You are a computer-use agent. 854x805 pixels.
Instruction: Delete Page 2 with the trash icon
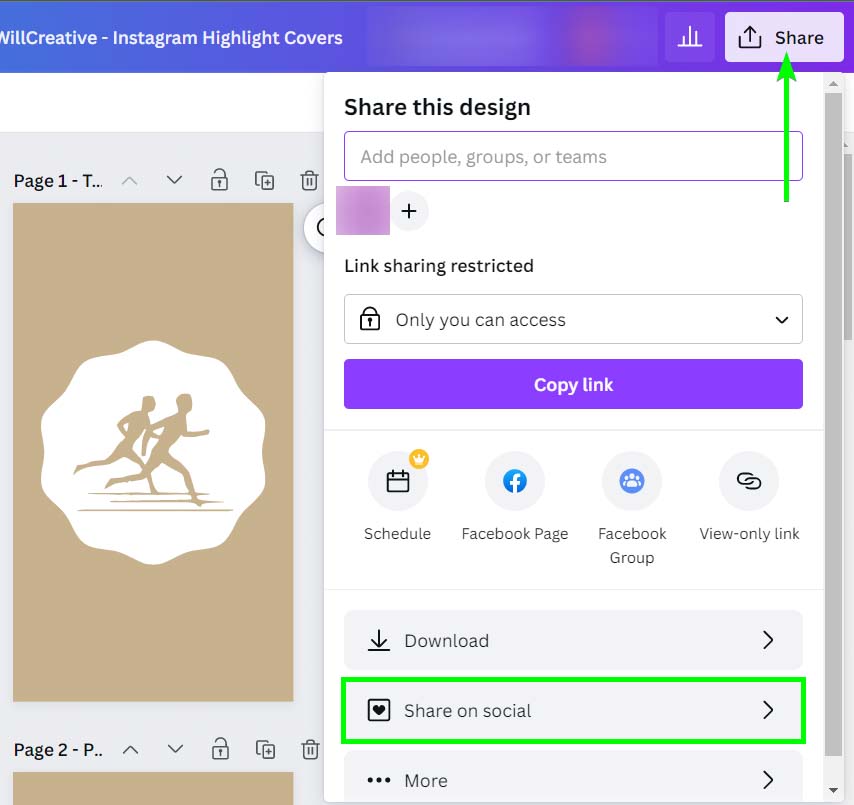pyautogui.click(x=311, y=749)
